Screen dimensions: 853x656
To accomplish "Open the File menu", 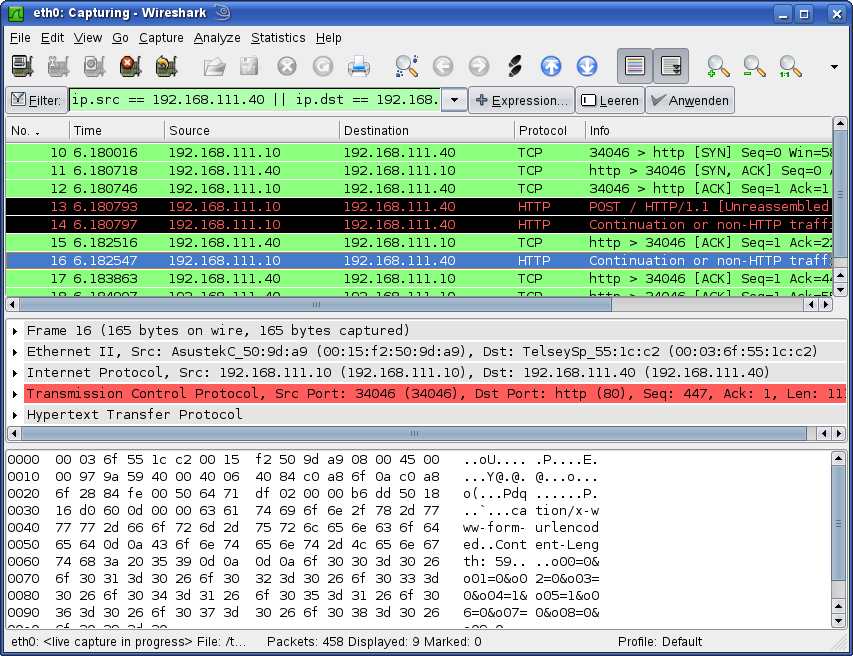I will [x=20, y=38].
